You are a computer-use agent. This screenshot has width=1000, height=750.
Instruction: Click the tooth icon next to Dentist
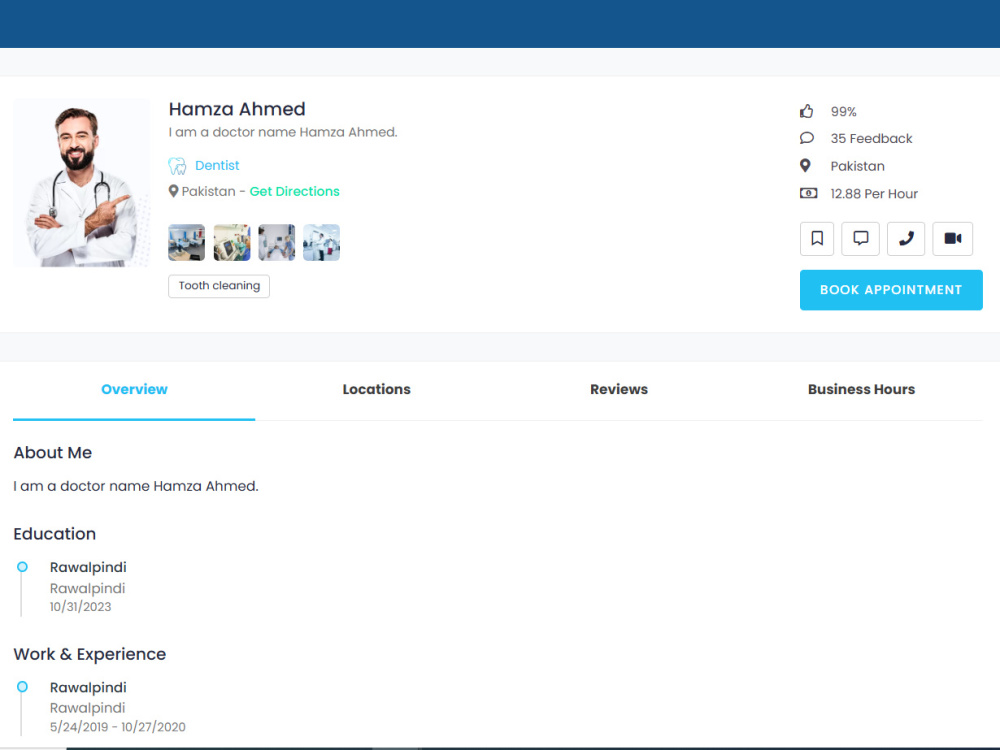[x=177, y=166]
